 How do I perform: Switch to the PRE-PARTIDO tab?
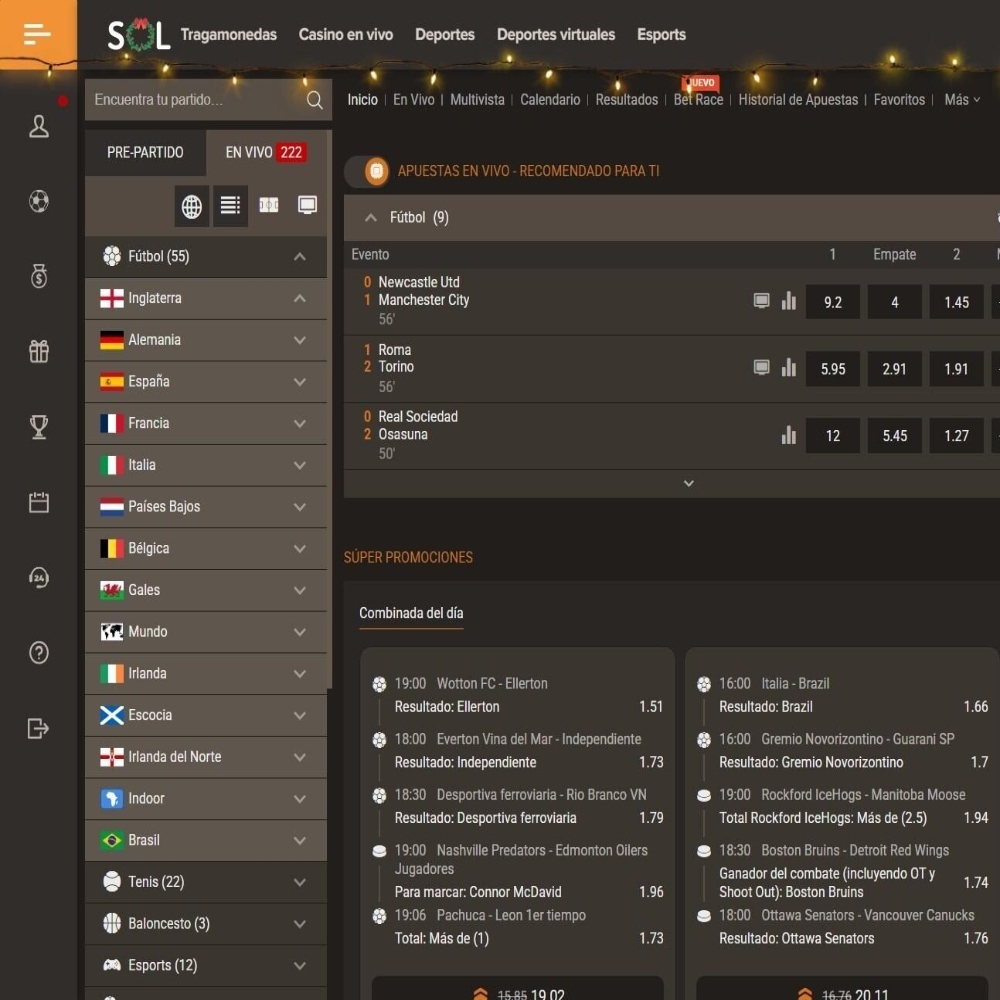[145, 153]
